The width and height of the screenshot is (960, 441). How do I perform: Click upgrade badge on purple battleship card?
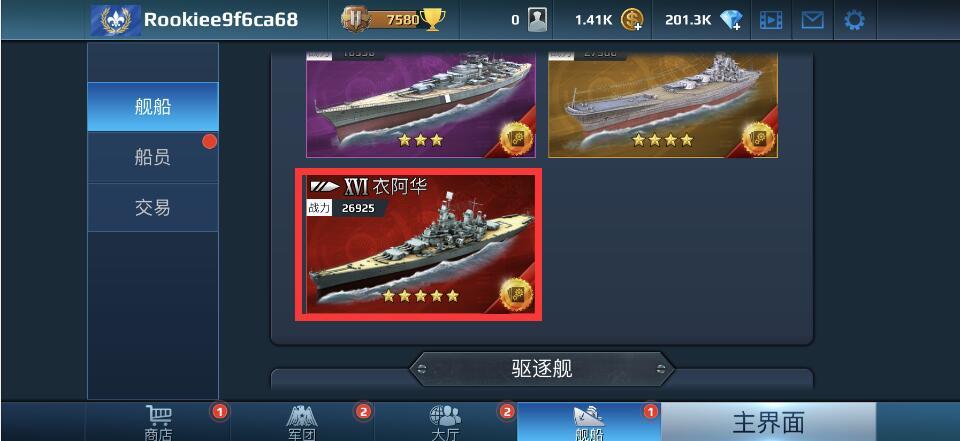[x=516, y=138]
